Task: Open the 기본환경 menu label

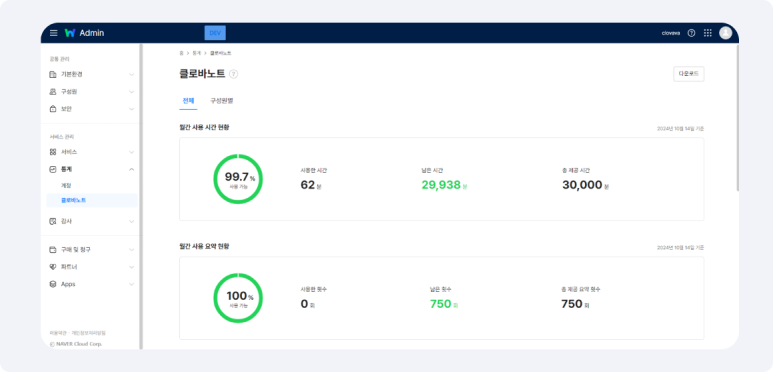Action: (71, 74)
